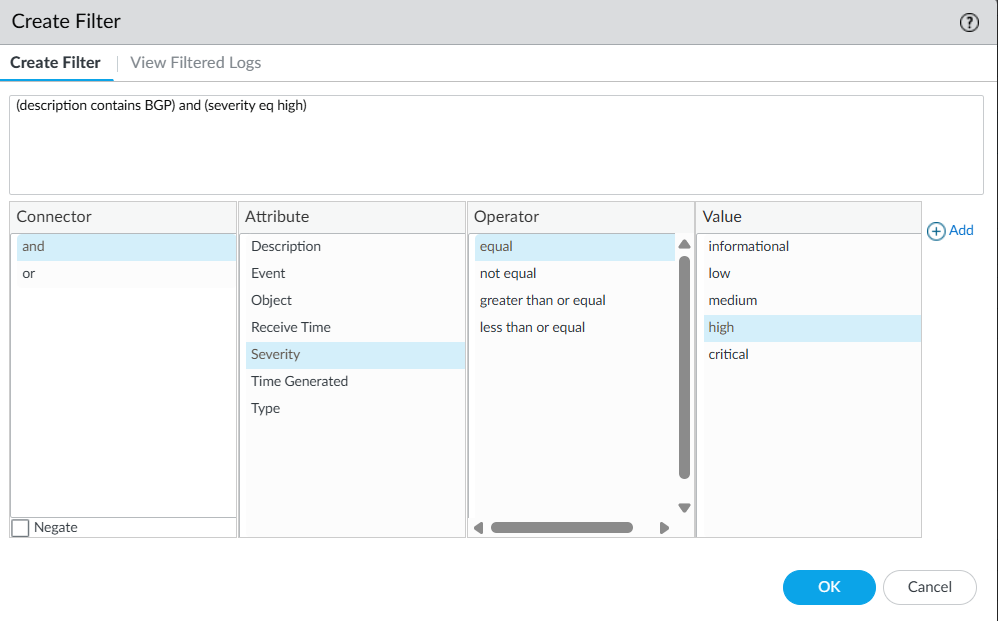Enable the Negate checkbox
998x621 pixels.
click(21, 527)
